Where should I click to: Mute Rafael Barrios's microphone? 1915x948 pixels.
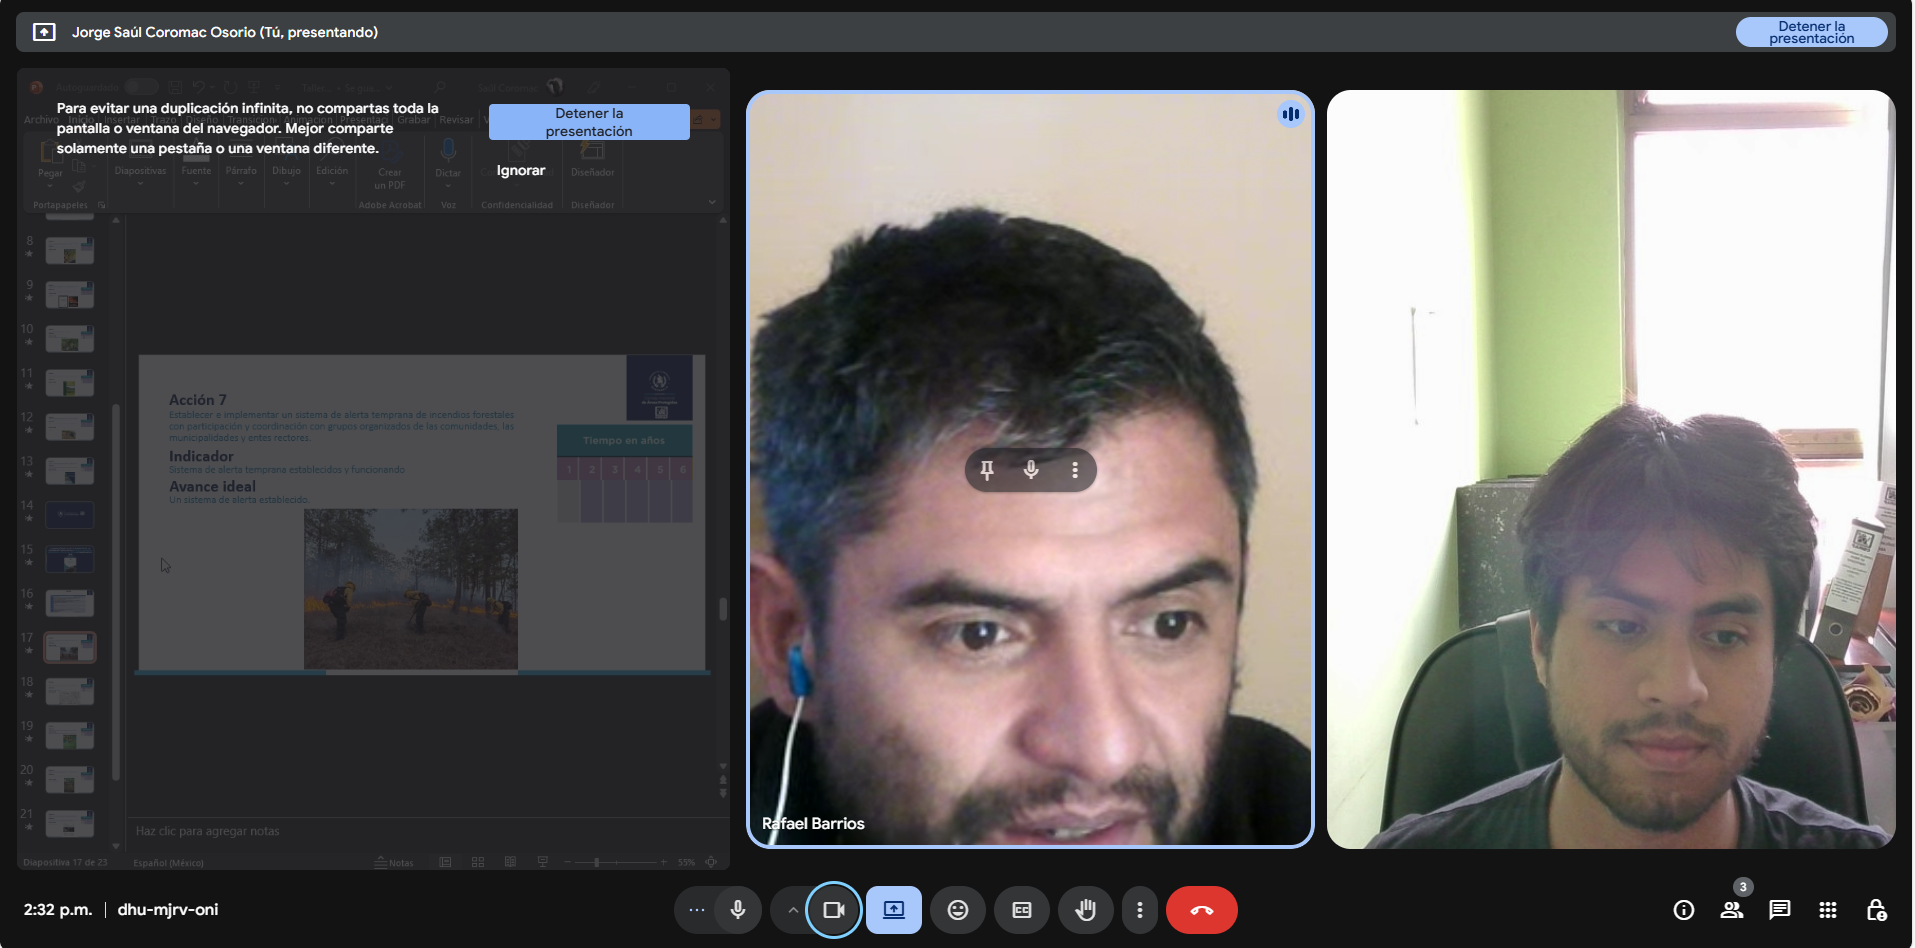1031,470
